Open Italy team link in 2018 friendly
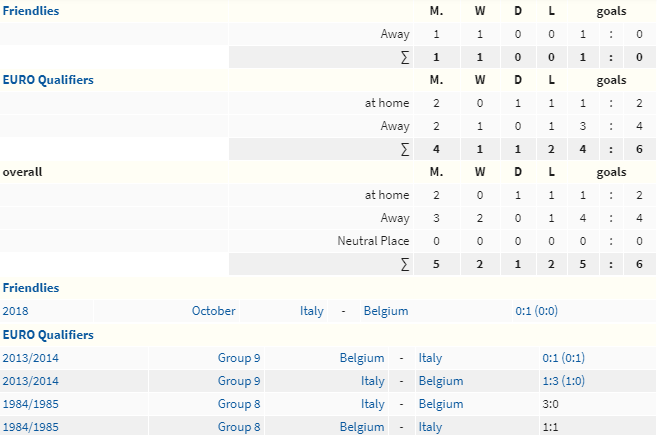This screenshot has width=657, height=435. [312, 311]
